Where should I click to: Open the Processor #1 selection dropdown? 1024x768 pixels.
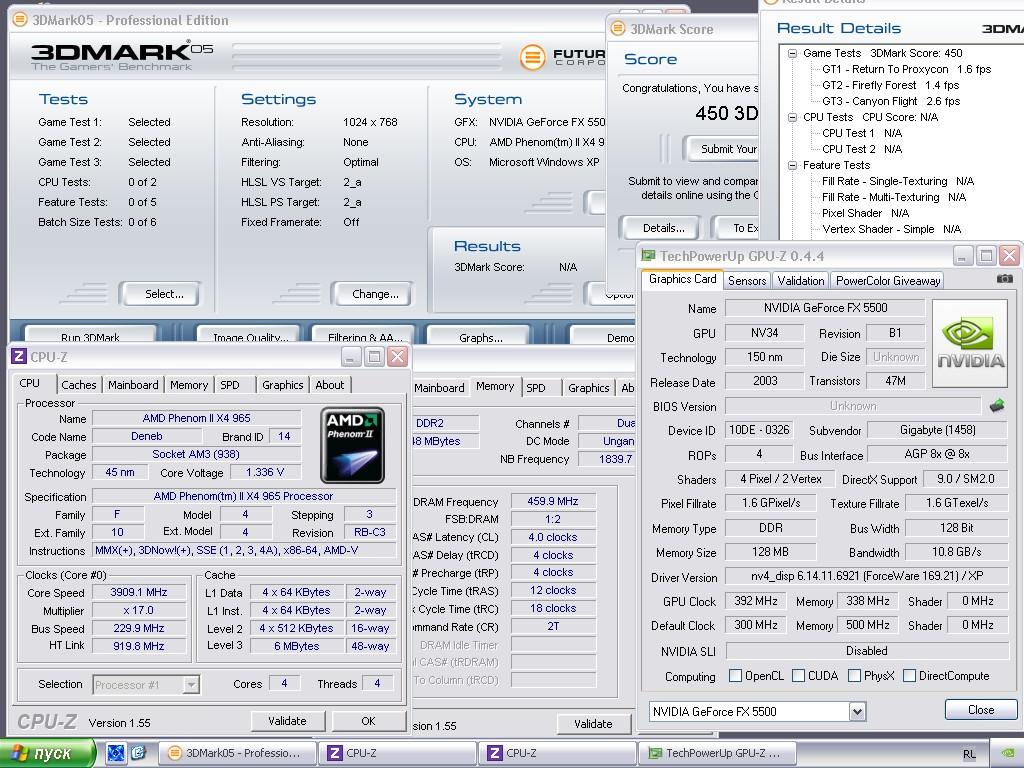191,684
